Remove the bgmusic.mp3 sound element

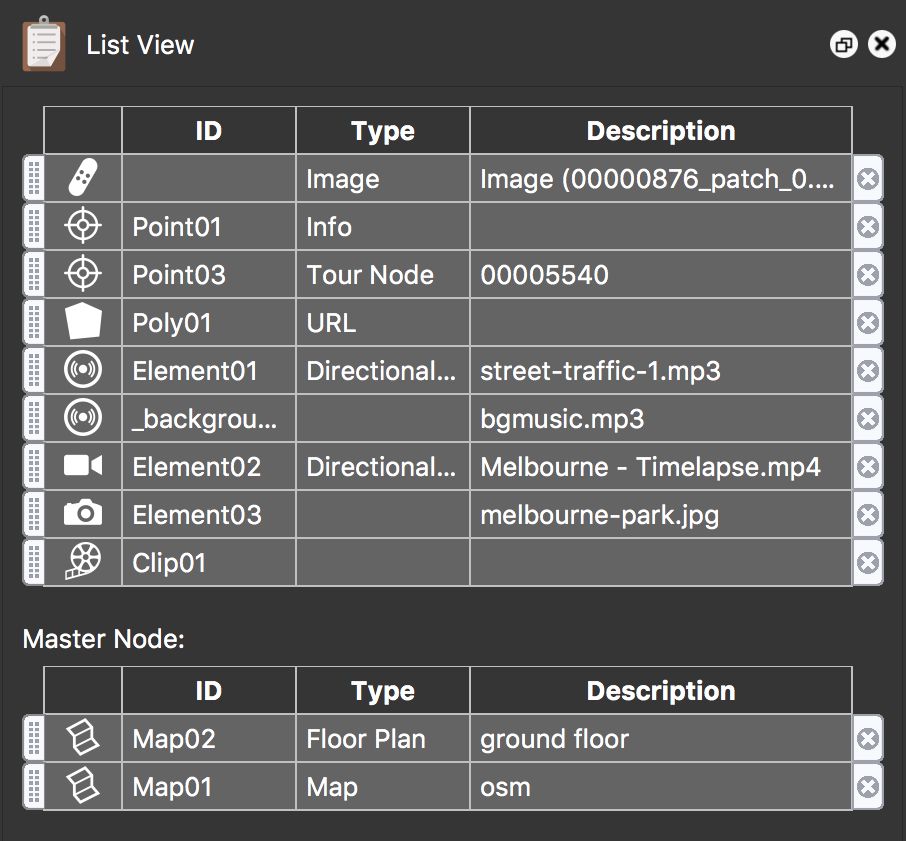(x=866, y=418)
